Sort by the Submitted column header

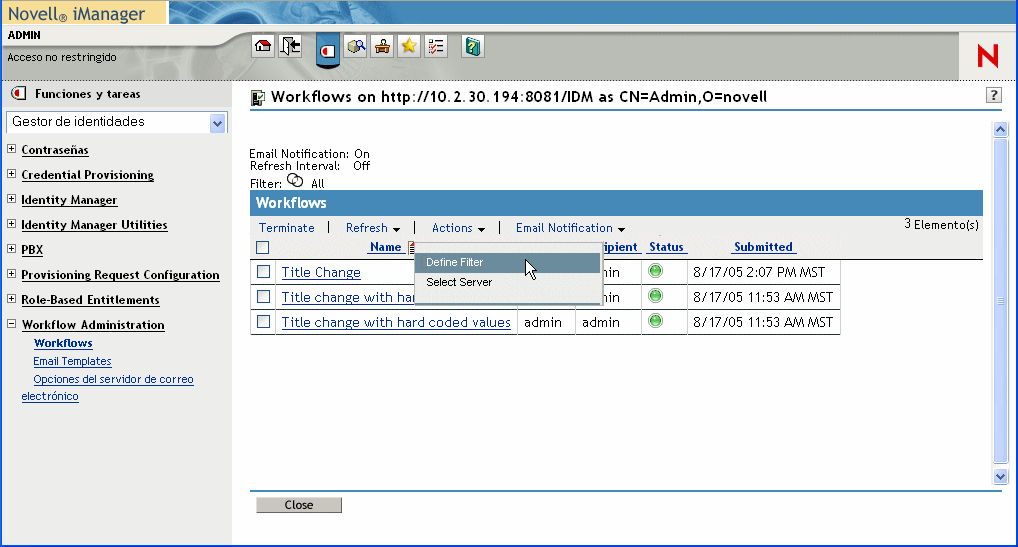(x=763, y=247)
